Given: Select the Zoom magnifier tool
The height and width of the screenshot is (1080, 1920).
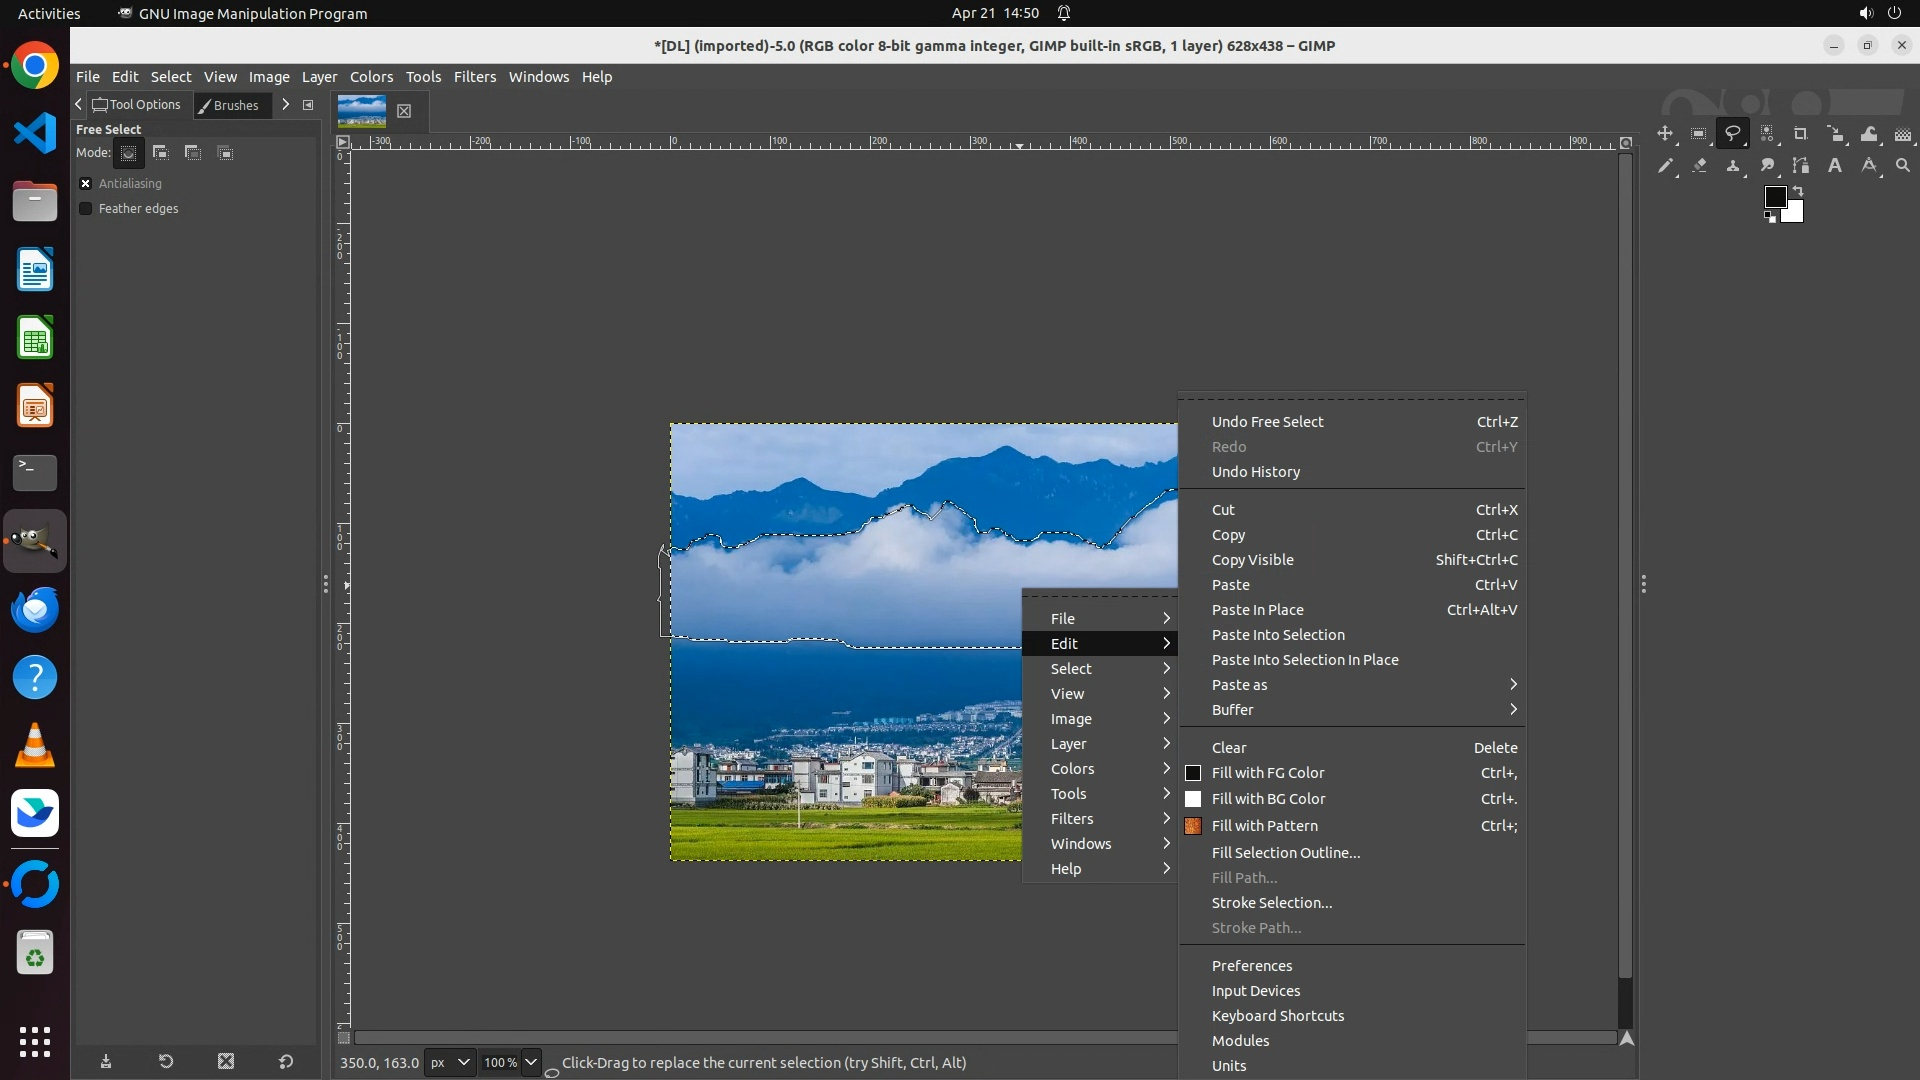Looking at the screenshot, I should [1903, 166].
